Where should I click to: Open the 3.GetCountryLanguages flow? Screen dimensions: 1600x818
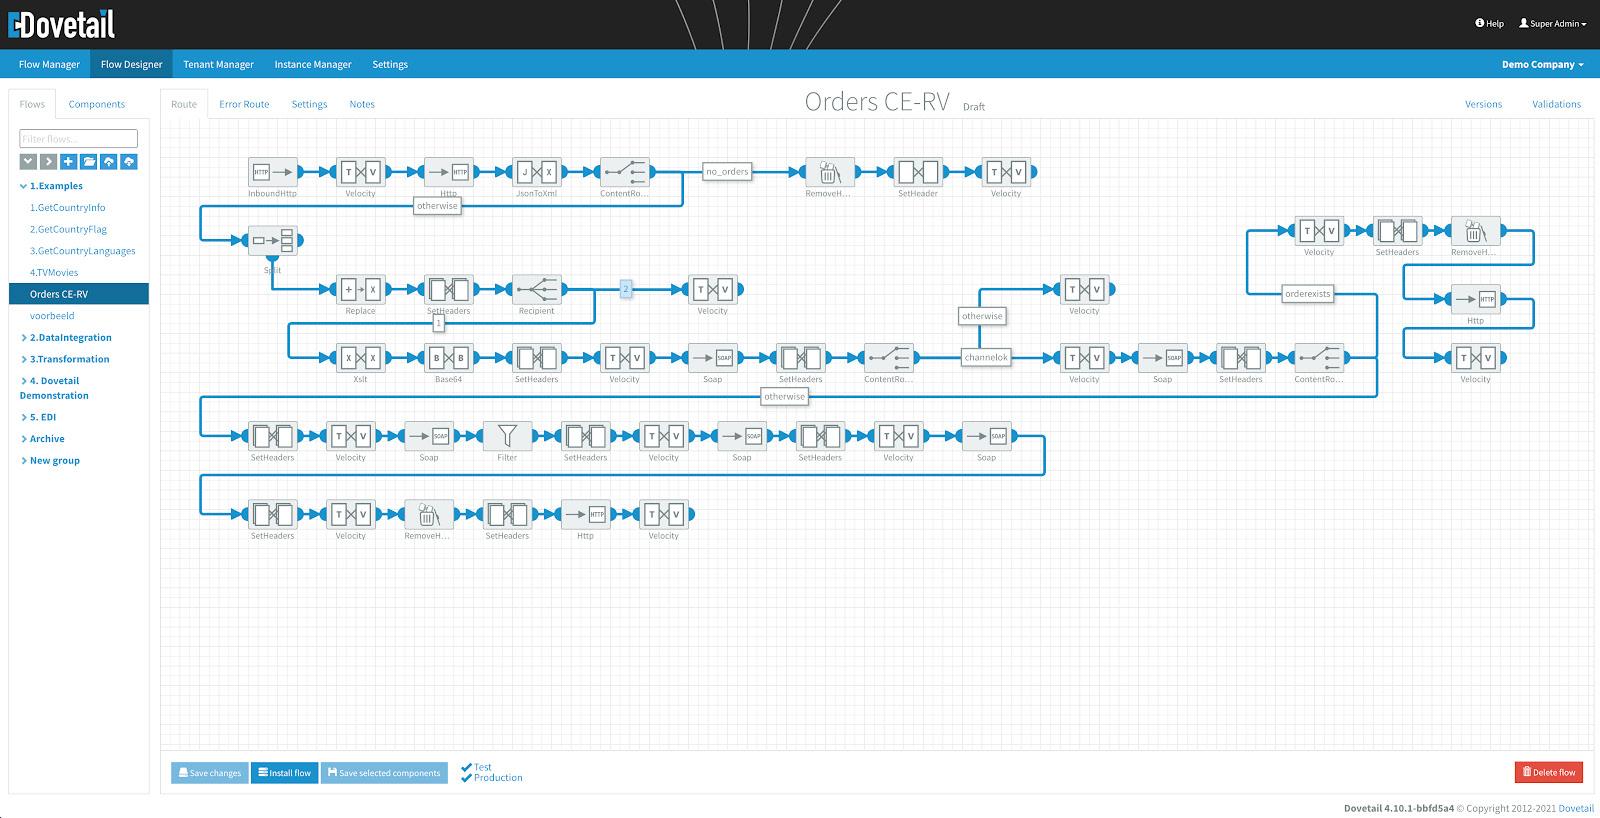pyautogui.click(x=82, y=251)
